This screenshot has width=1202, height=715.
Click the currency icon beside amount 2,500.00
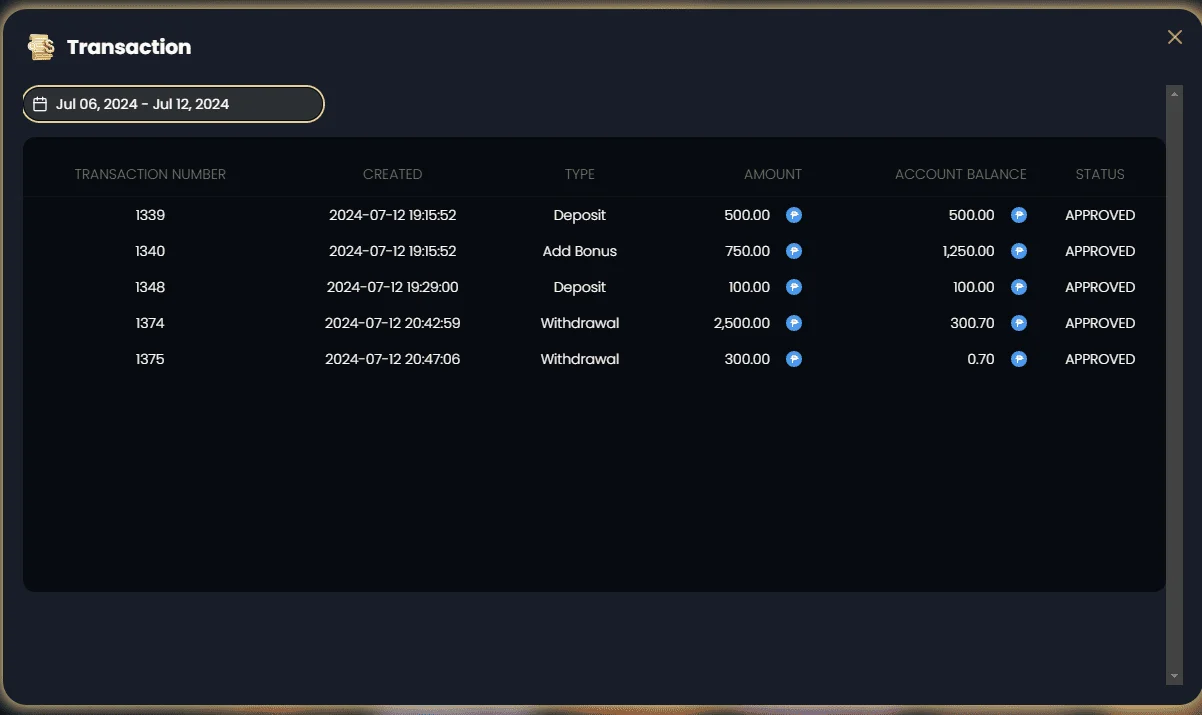click(x=794, y=323)
